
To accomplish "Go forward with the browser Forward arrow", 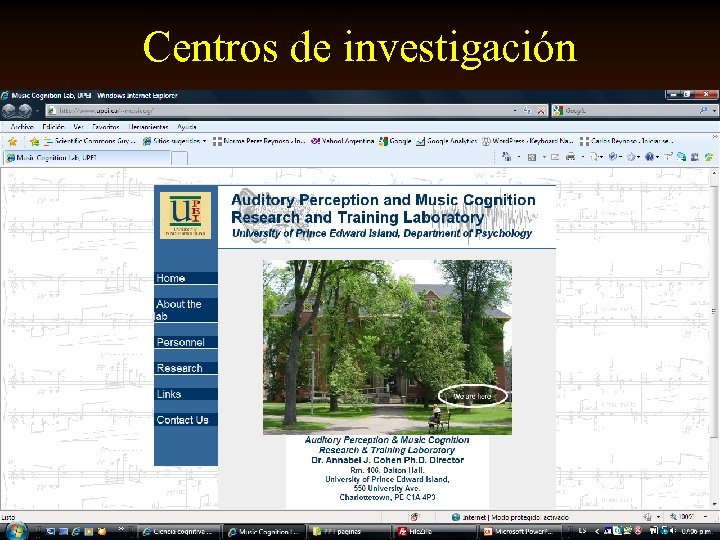I will 25,111.
